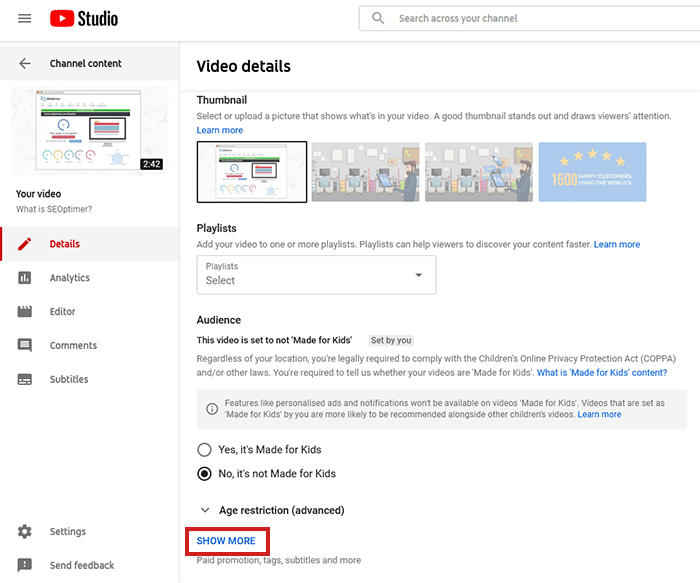Screen dimensions: 700x583
Task: Click Learn more in info notice
Action: point(599,415)
